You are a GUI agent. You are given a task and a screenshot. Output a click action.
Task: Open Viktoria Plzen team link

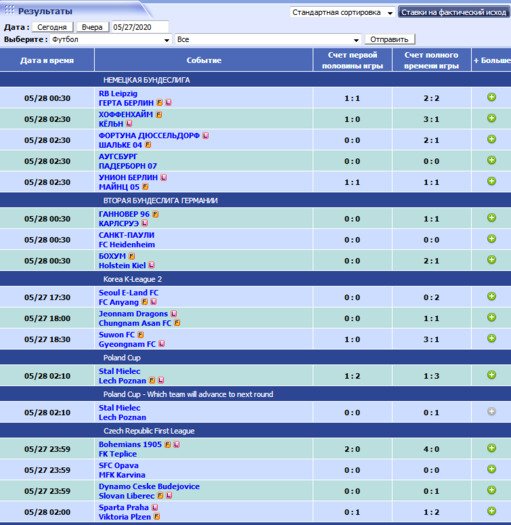pos(125,517)
